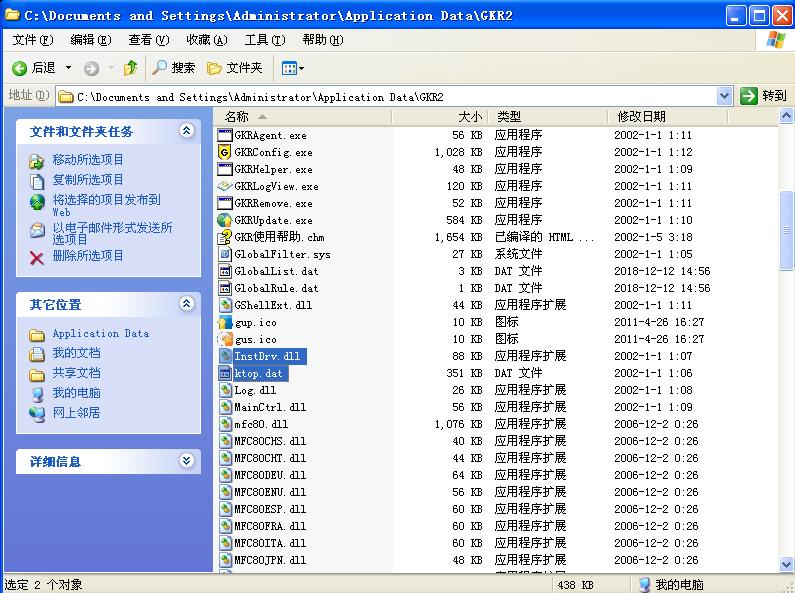This screenshot has width=795, height=593.
Task: Expand the 详细信息 panel
Action: coord(187,461)
